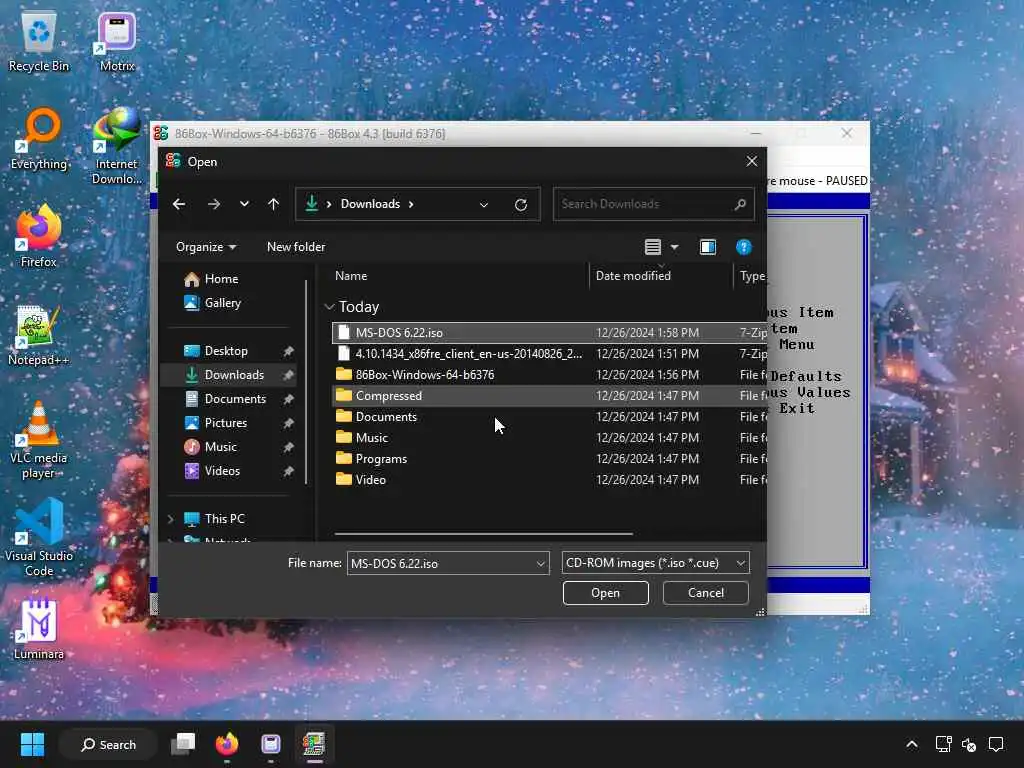Launch the Everything search desktop icon

coord(39,138)
